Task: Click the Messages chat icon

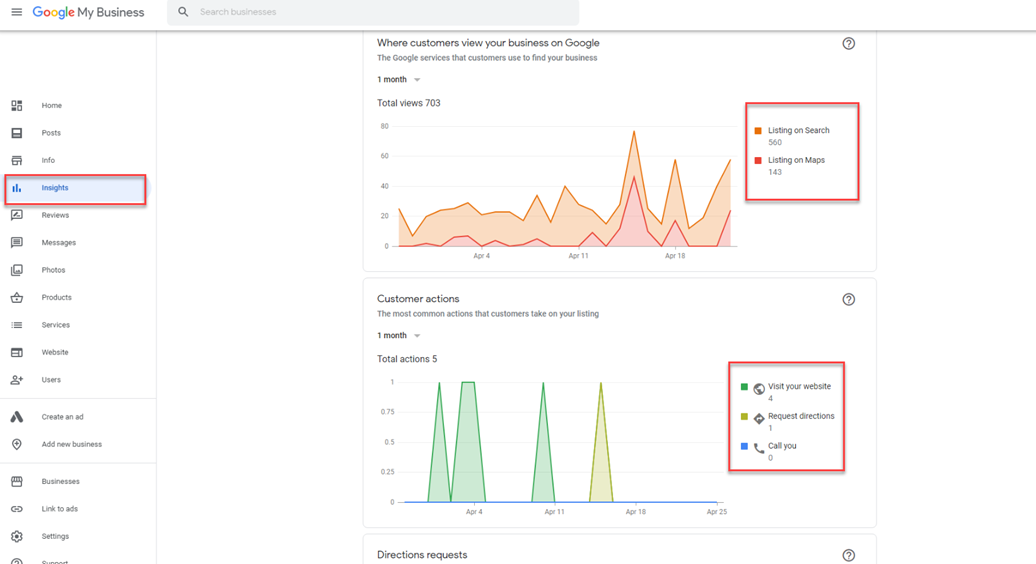Action: point(17,242)
